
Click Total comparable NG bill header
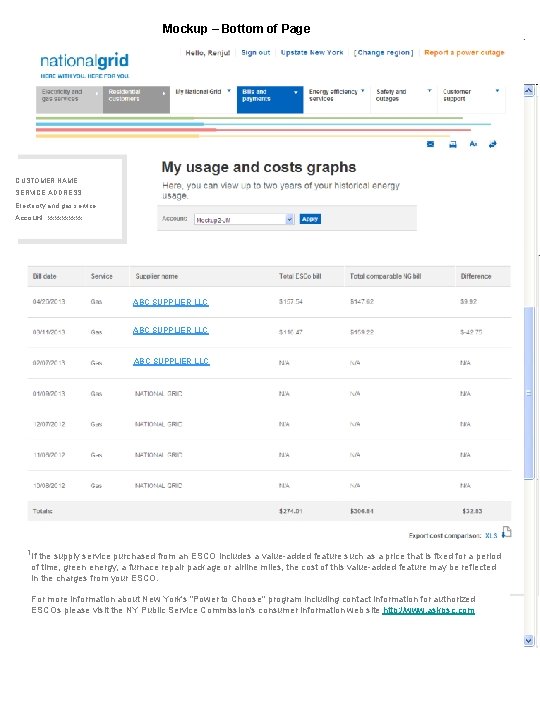(385, 276)
